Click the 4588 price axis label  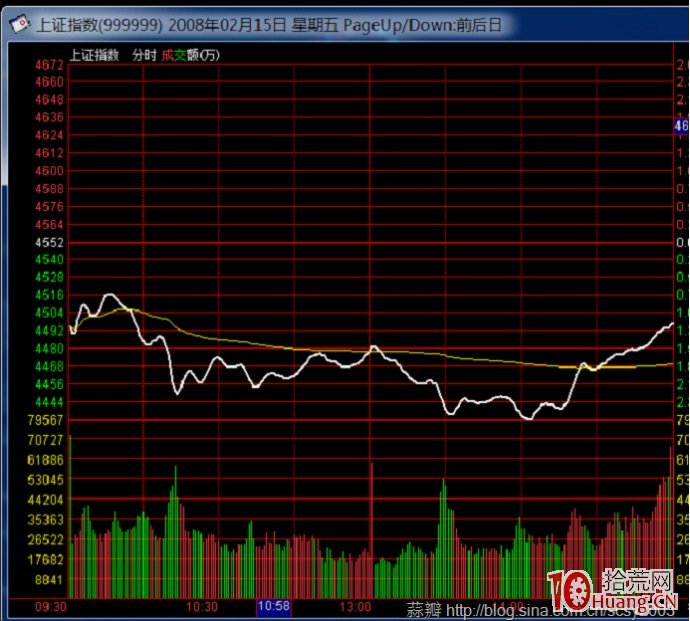pyautogui.click(x=49, y=189)
